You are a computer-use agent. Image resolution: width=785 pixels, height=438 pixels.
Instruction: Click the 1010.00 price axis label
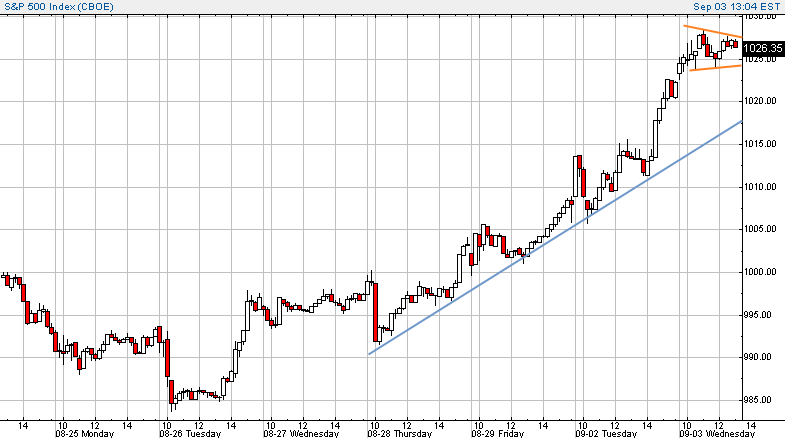click(760, 187)
